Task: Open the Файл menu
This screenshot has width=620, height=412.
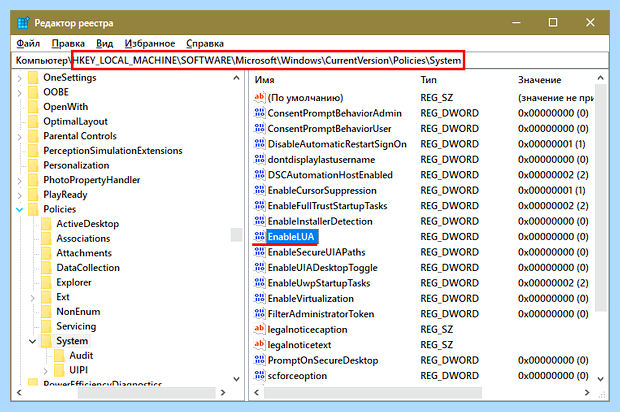Action: (x=28, y=43)
